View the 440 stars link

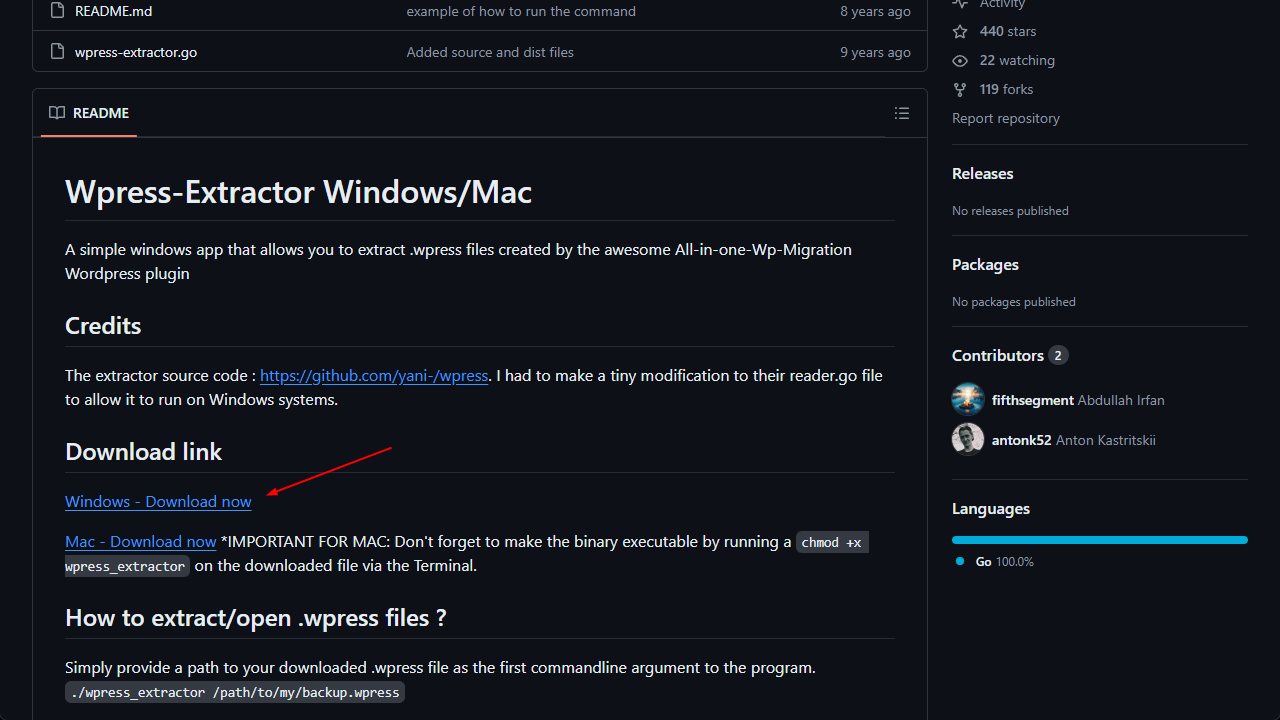[x=1008, y=31]
